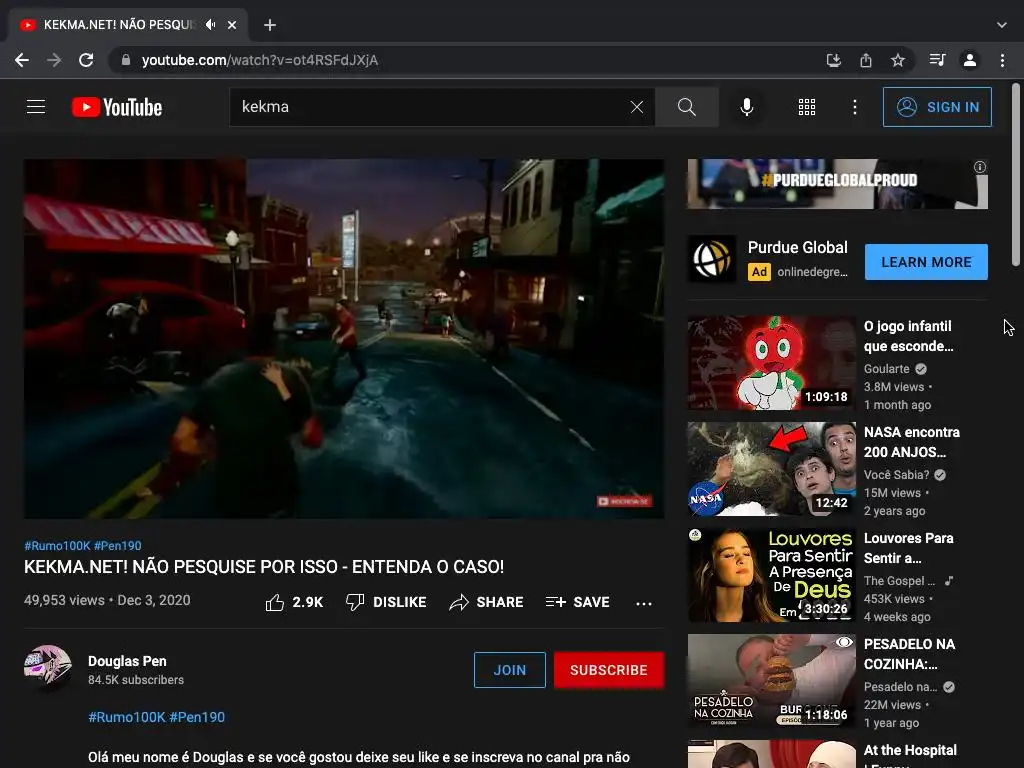Expand the tab search chevron
This screenshot has width=1024, height=768.
1001,25
